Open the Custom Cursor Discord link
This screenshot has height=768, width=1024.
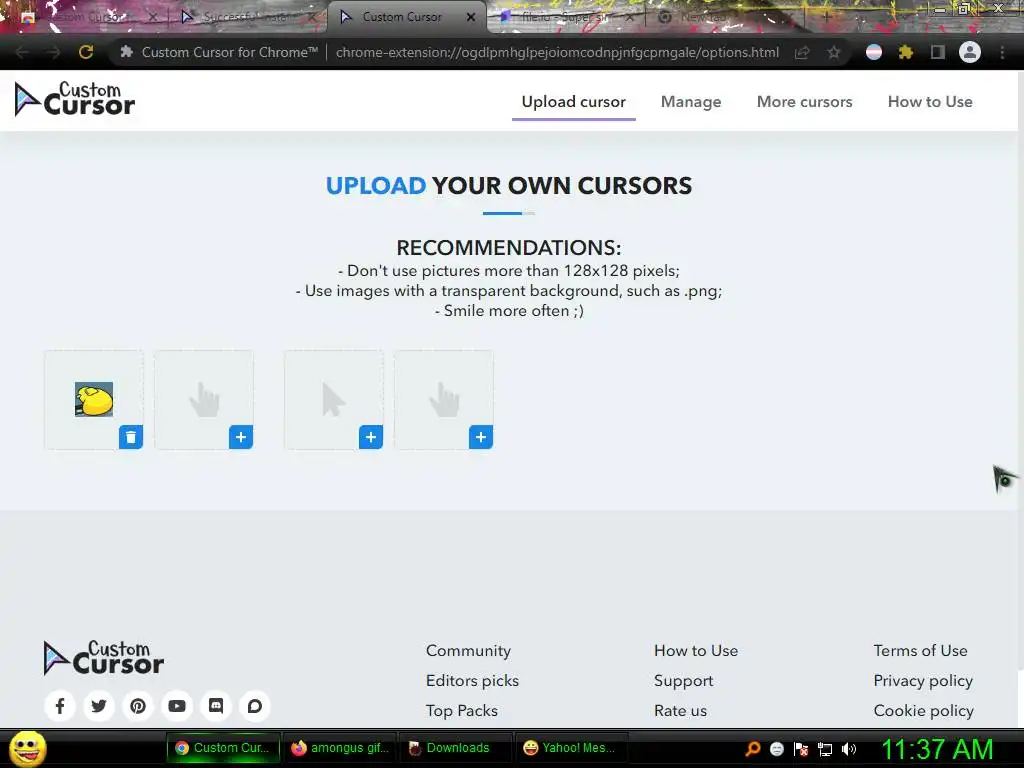tap(216, 706)
